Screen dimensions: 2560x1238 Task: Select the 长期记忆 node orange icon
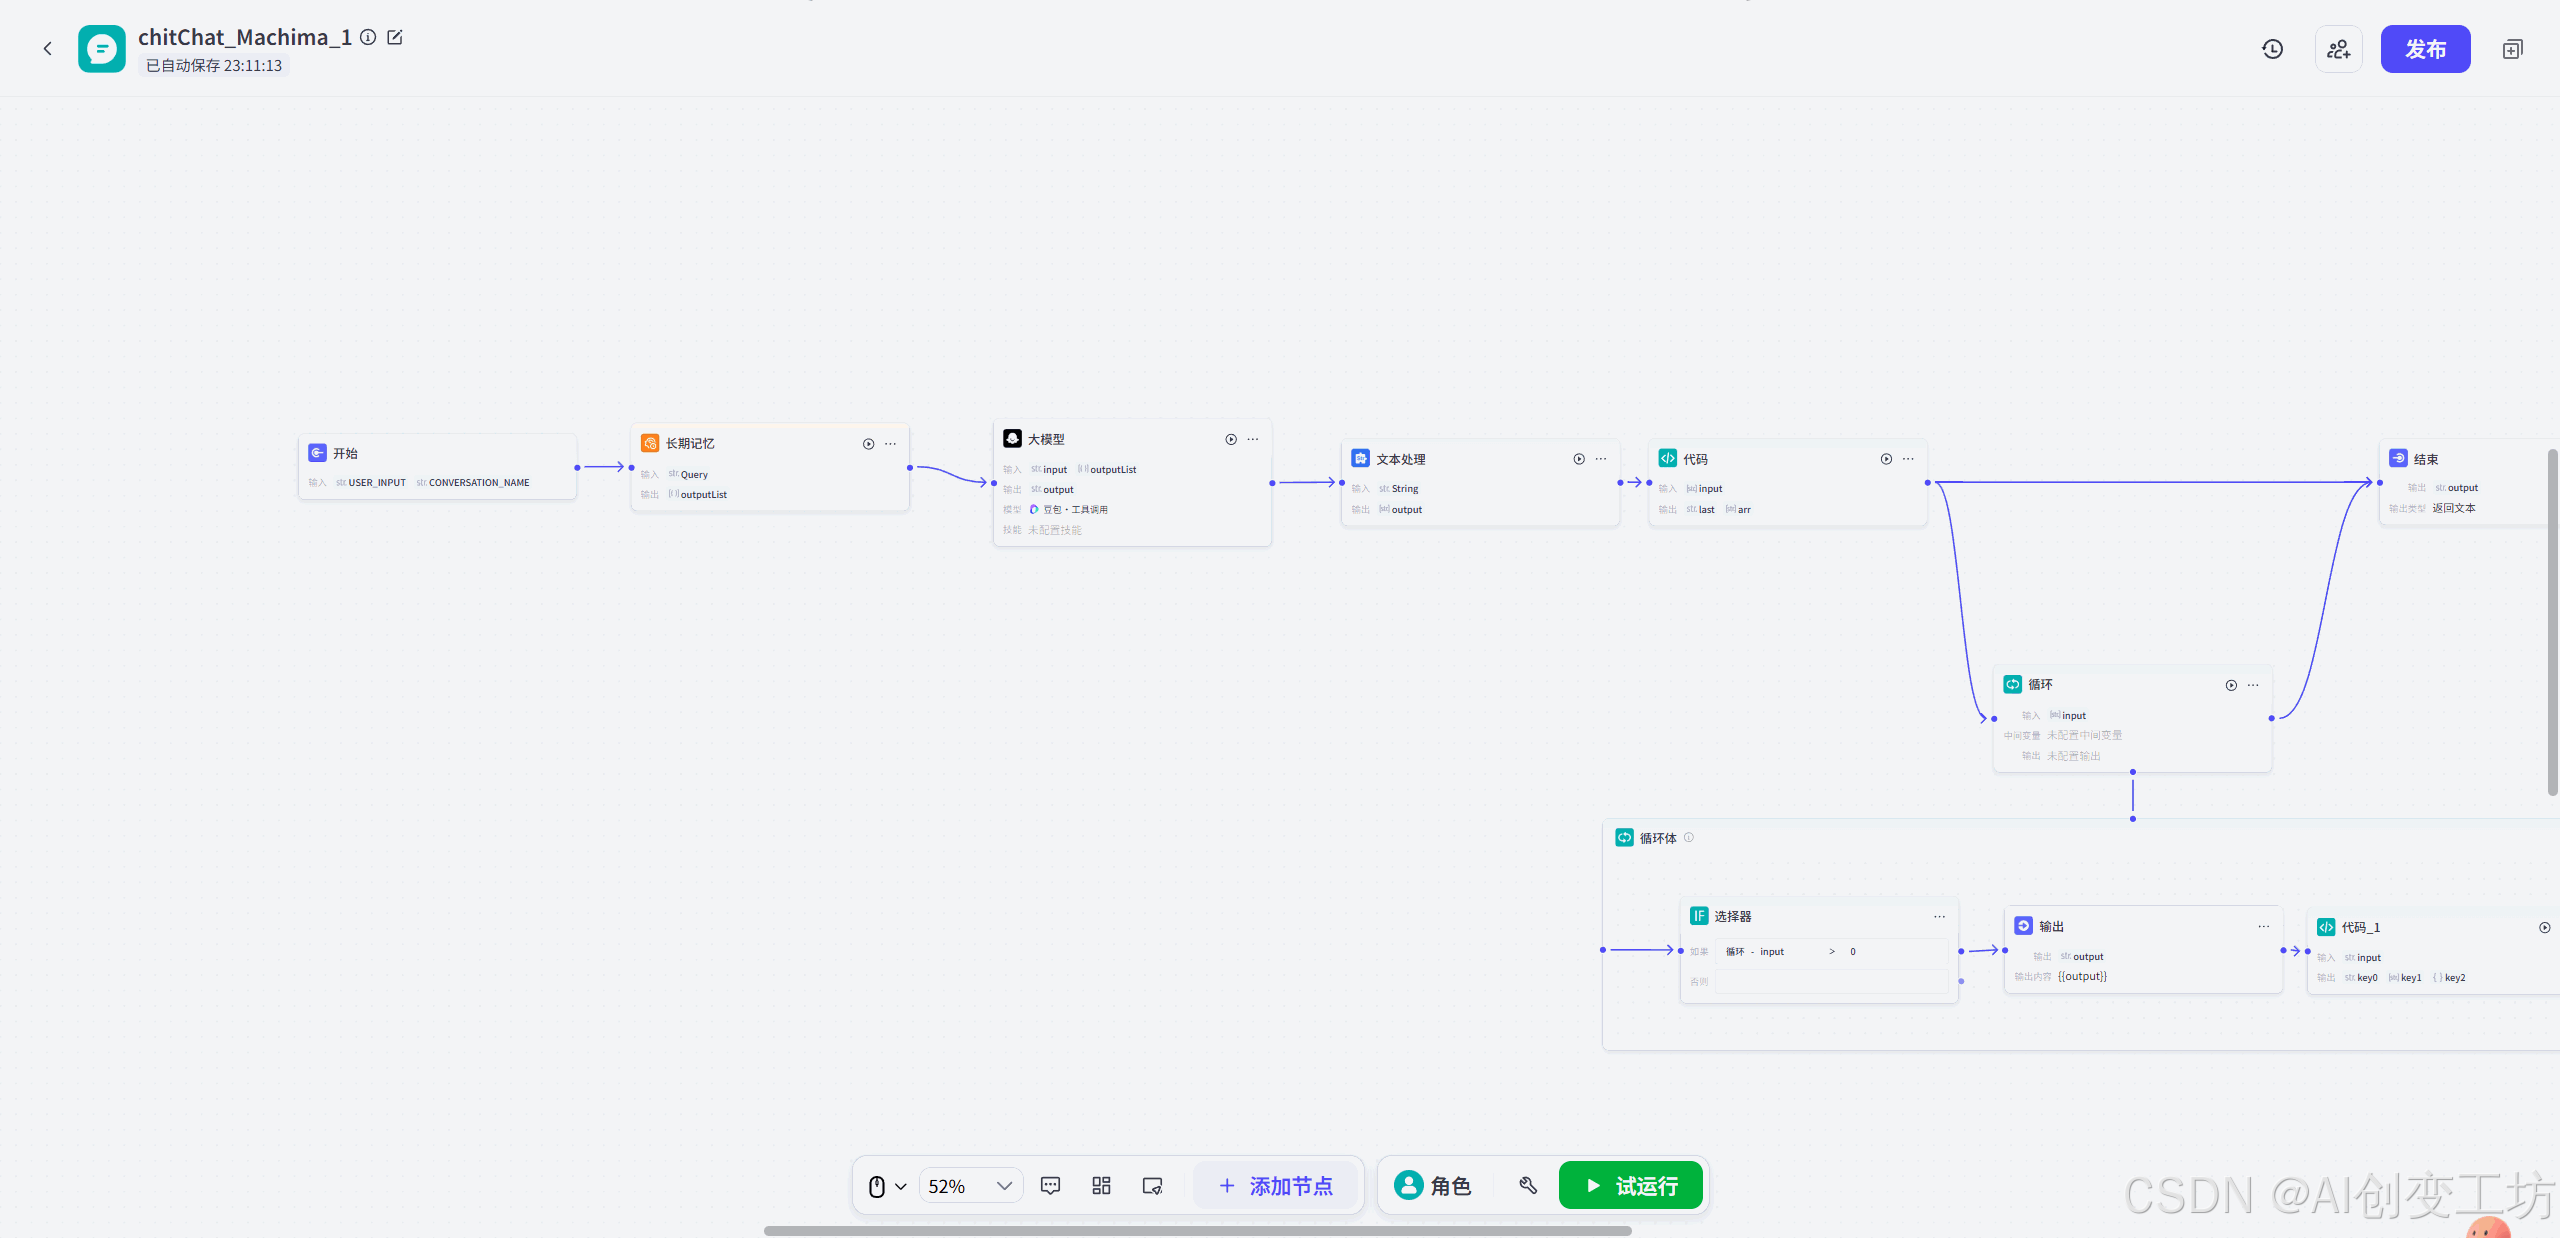click(650, 443)
